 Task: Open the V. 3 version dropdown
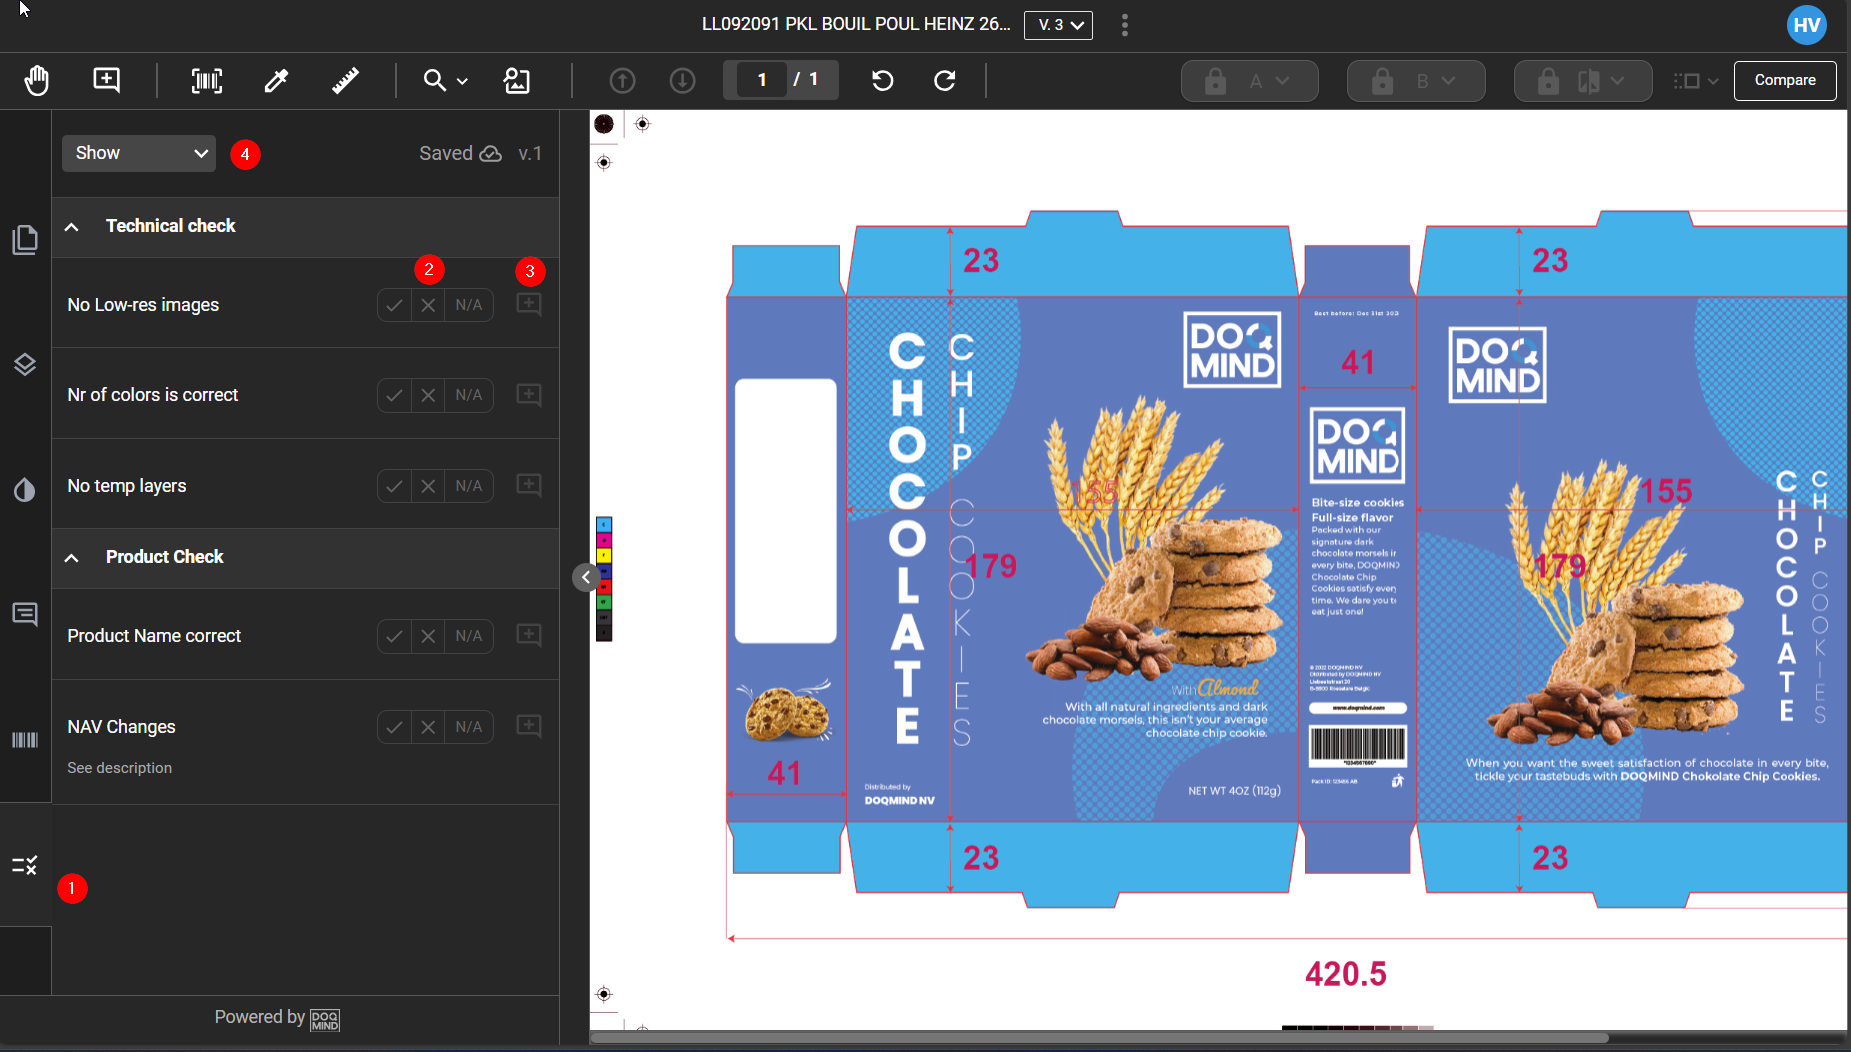coord(1058,25)
